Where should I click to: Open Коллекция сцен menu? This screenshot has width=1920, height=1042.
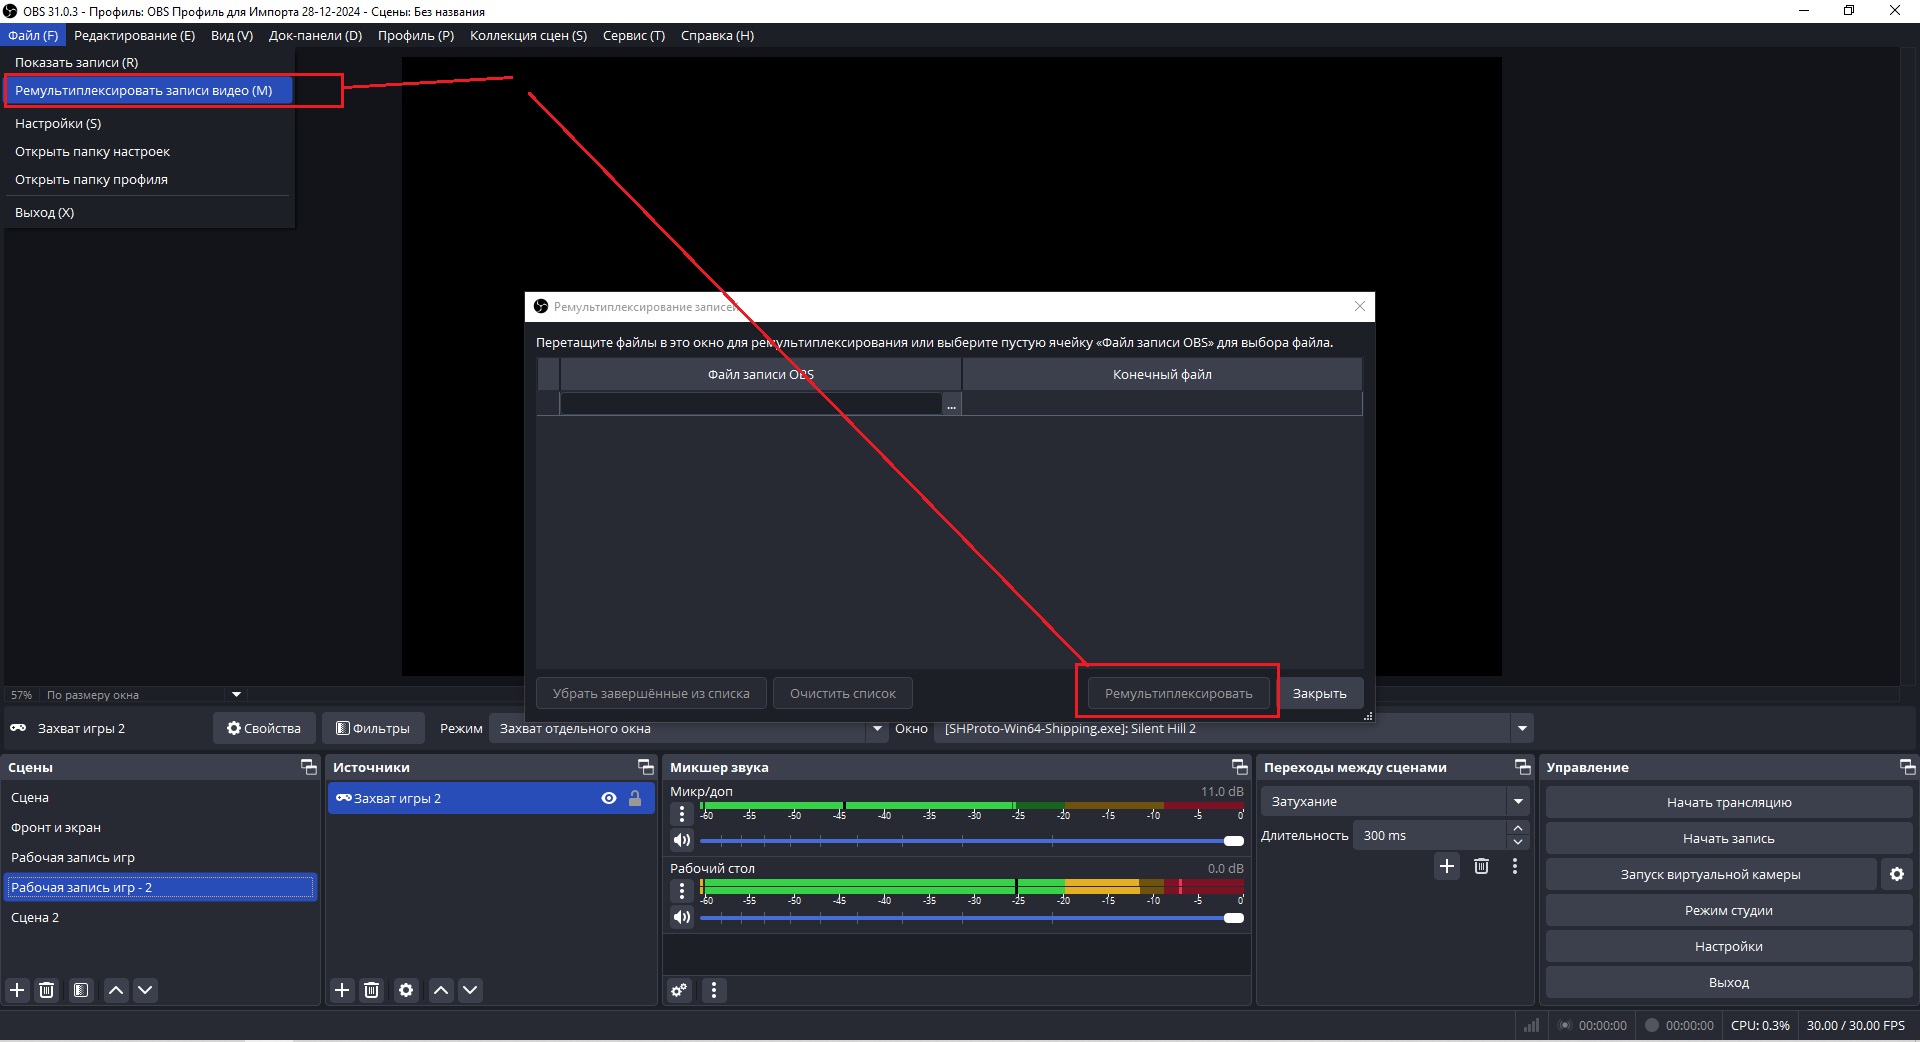coord(528,35)
